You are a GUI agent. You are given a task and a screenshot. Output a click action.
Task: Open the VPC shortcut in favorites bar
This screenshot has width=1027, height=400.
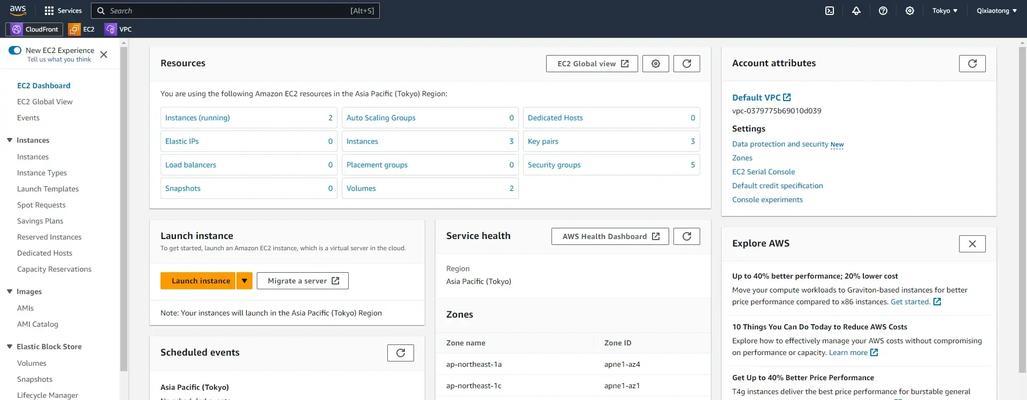pyautogui.click(x=119, y=29)
